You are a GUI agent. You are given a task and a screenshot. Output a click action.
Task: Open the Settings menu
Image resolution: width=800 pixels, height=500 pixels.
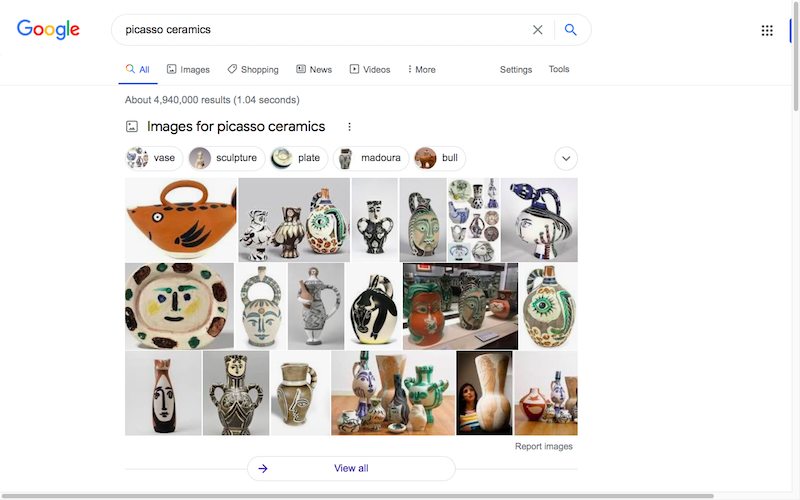pos(516,69)
